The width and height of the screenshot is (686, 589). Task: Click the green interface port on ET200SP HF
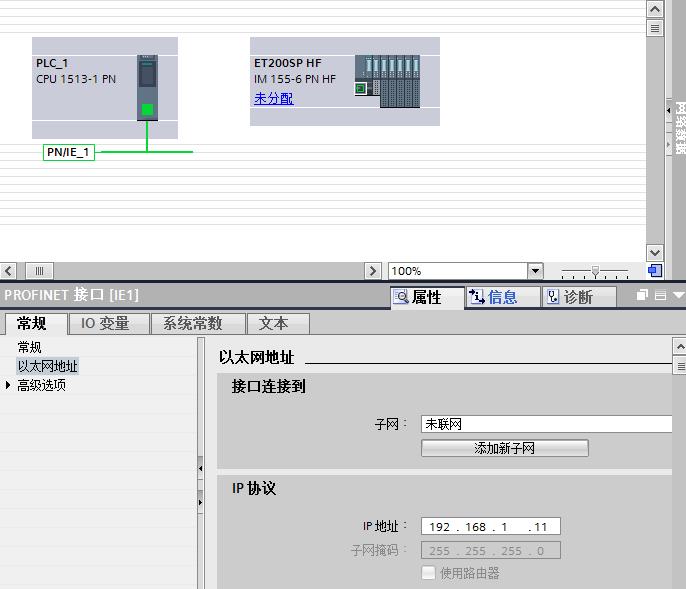coord(360,89)
